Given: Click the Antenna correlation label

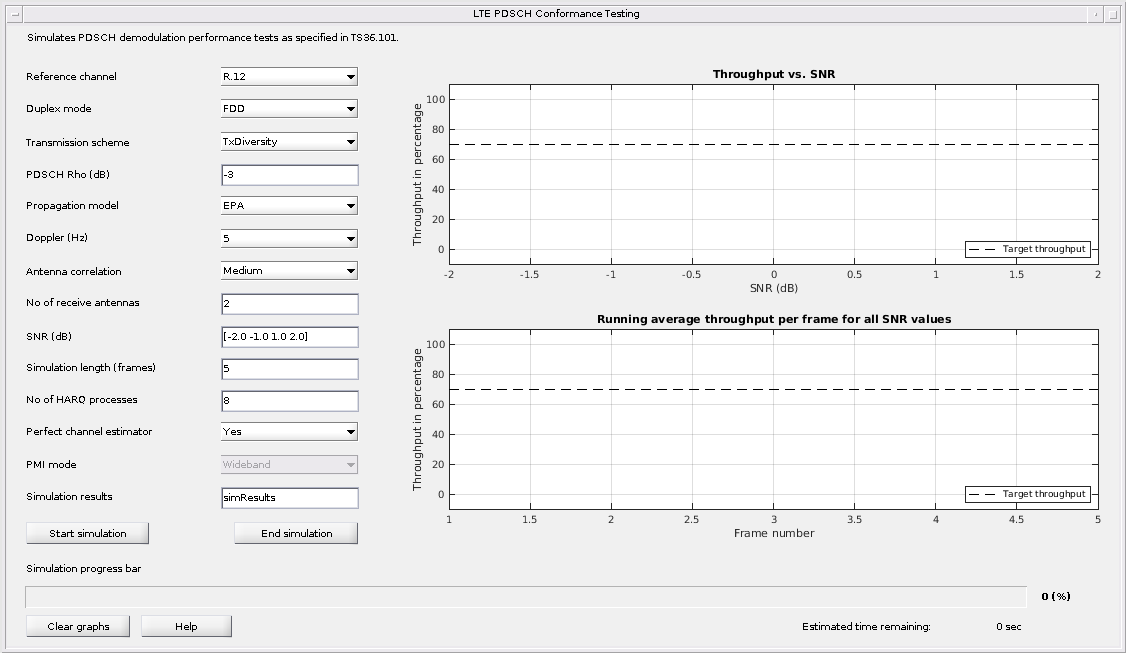Looking at the screenshot, I should click(73, 272).
